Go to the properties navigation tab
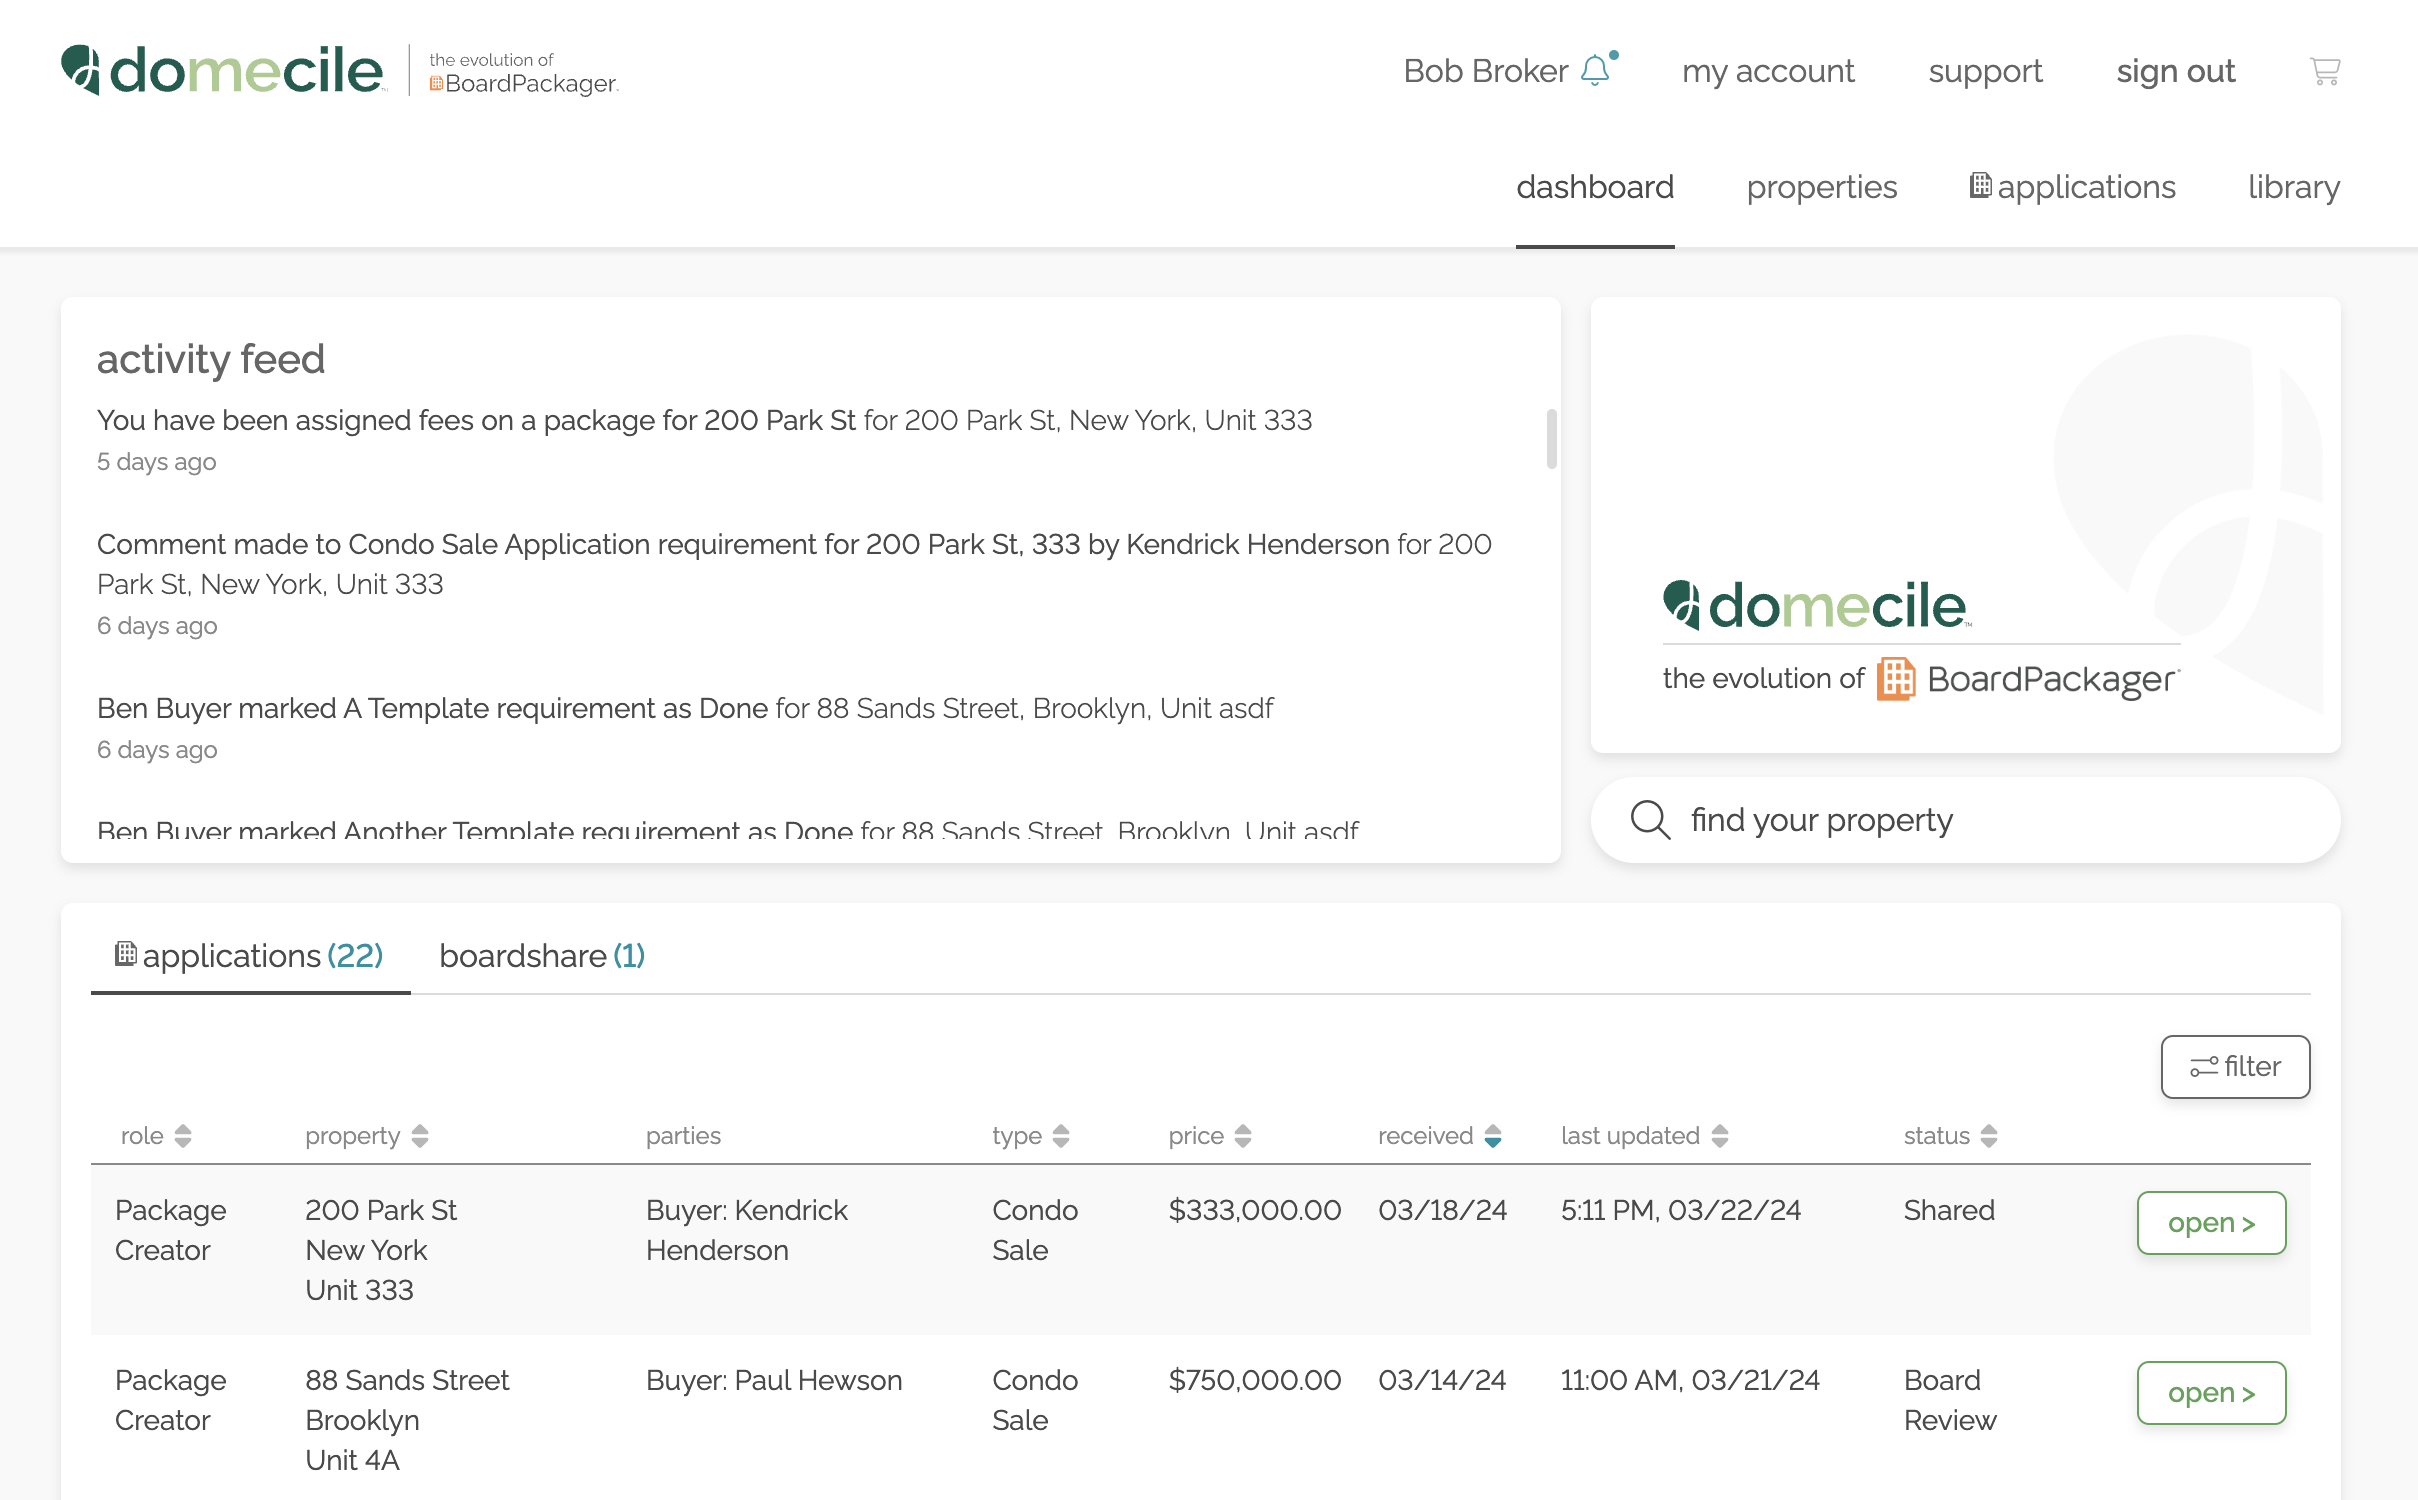The image size is (2418, 1500). tap(1821, 187)
